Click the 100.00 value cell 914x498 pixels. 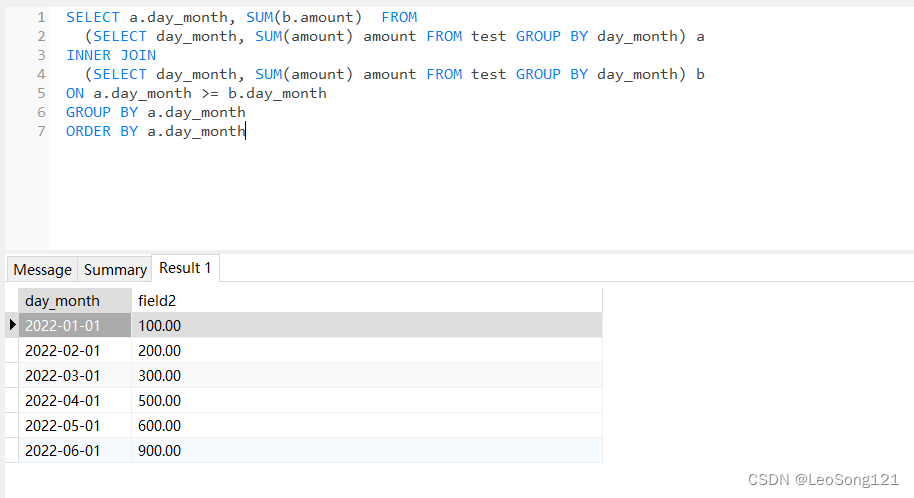pyautogui.click(x=160, y=325)
